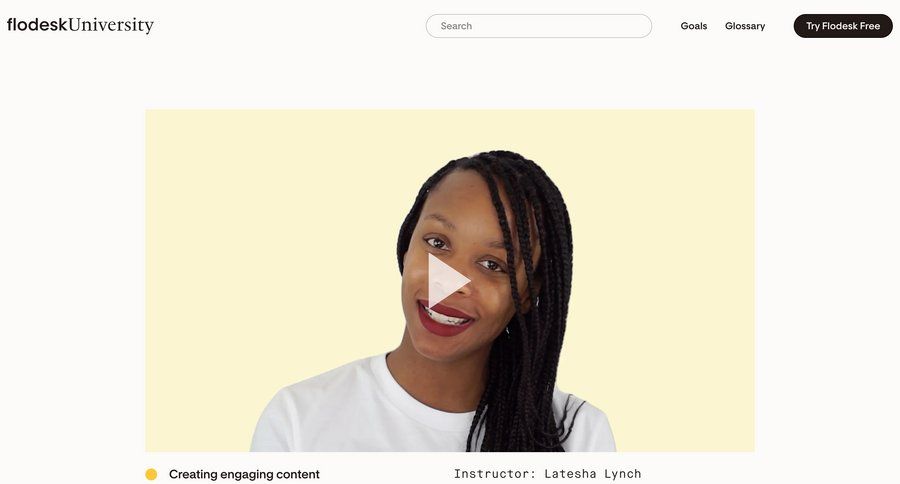
Task: Click the 'University' word in the logo
Action: (x=111, y=25)
